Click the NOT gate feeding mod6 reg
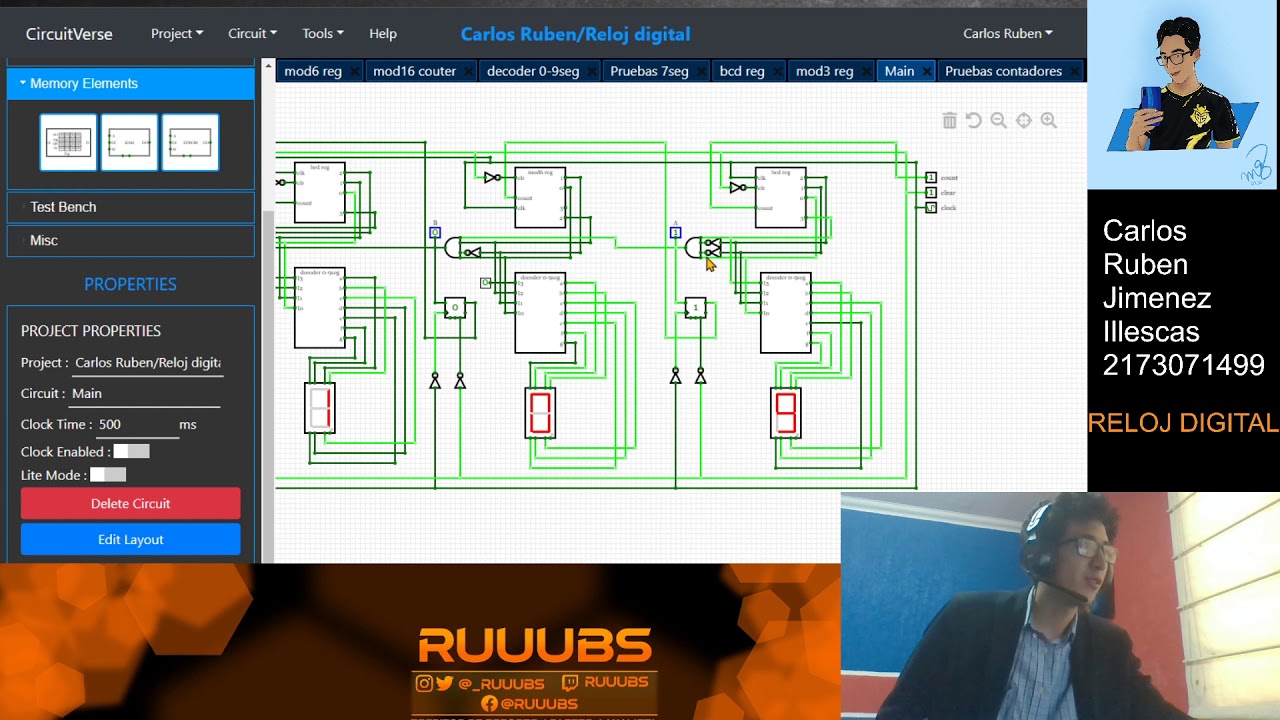Viewport: 1280px width, 720px height. coord(492,178)
